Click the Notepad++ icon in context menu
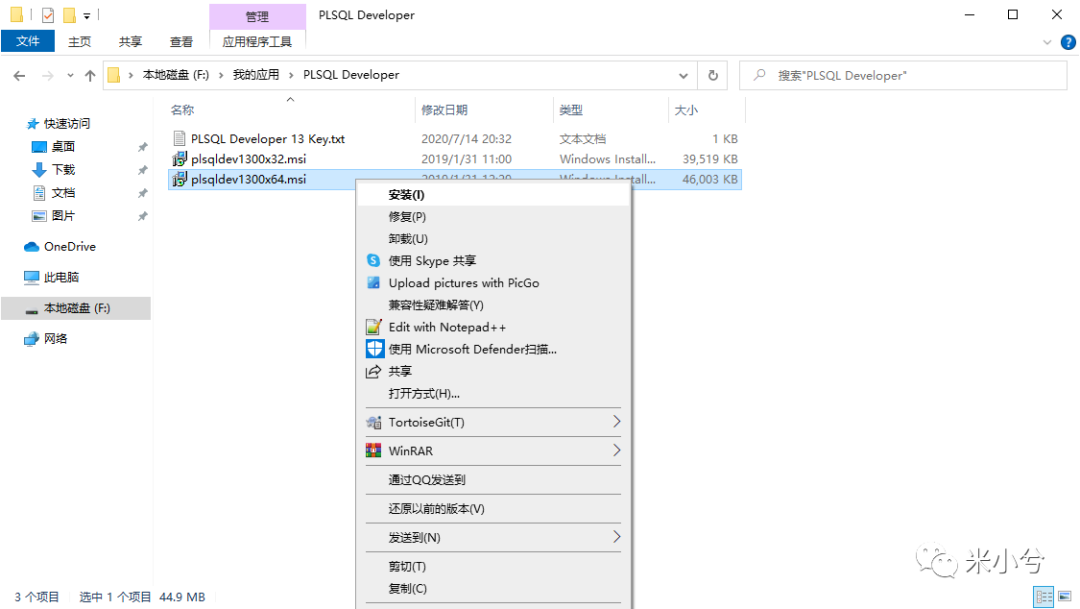This screenshot has width=1080, height=609. click(x=373, y=327)
